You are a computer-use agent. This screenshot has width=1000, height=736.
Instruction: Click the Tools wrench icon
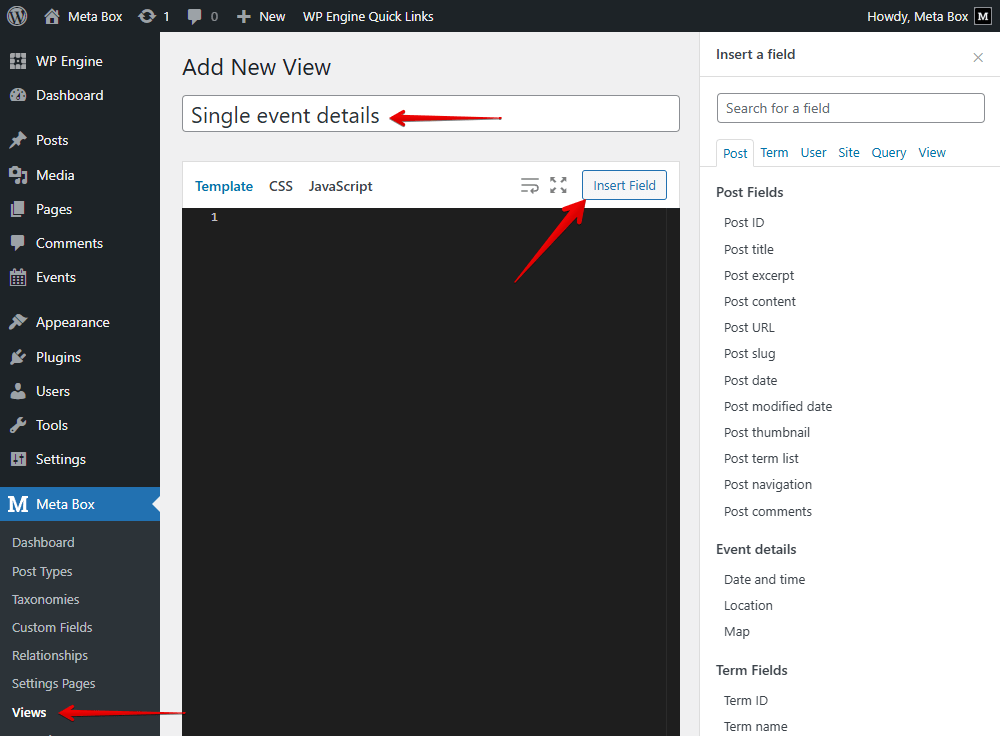[18, 425]
